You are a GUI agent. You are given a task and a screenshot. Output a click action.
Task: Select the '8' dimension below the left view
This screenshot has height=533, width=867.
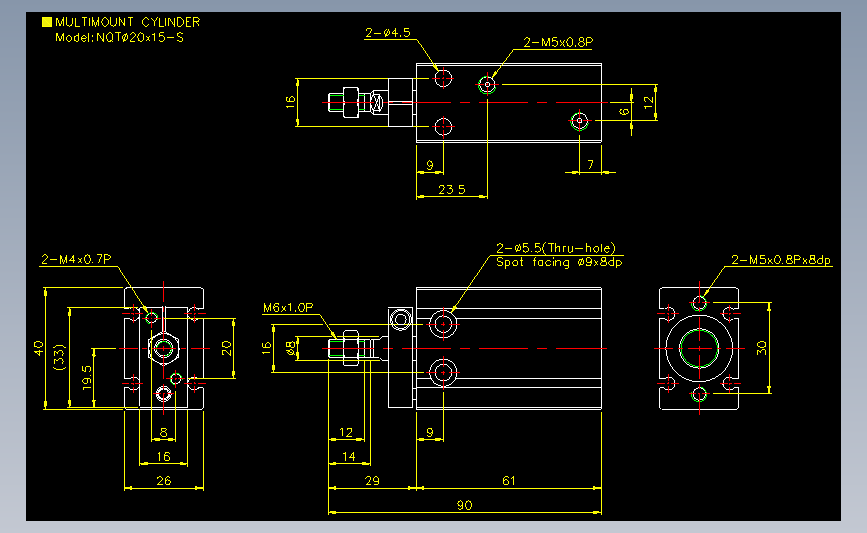point(164,432)
